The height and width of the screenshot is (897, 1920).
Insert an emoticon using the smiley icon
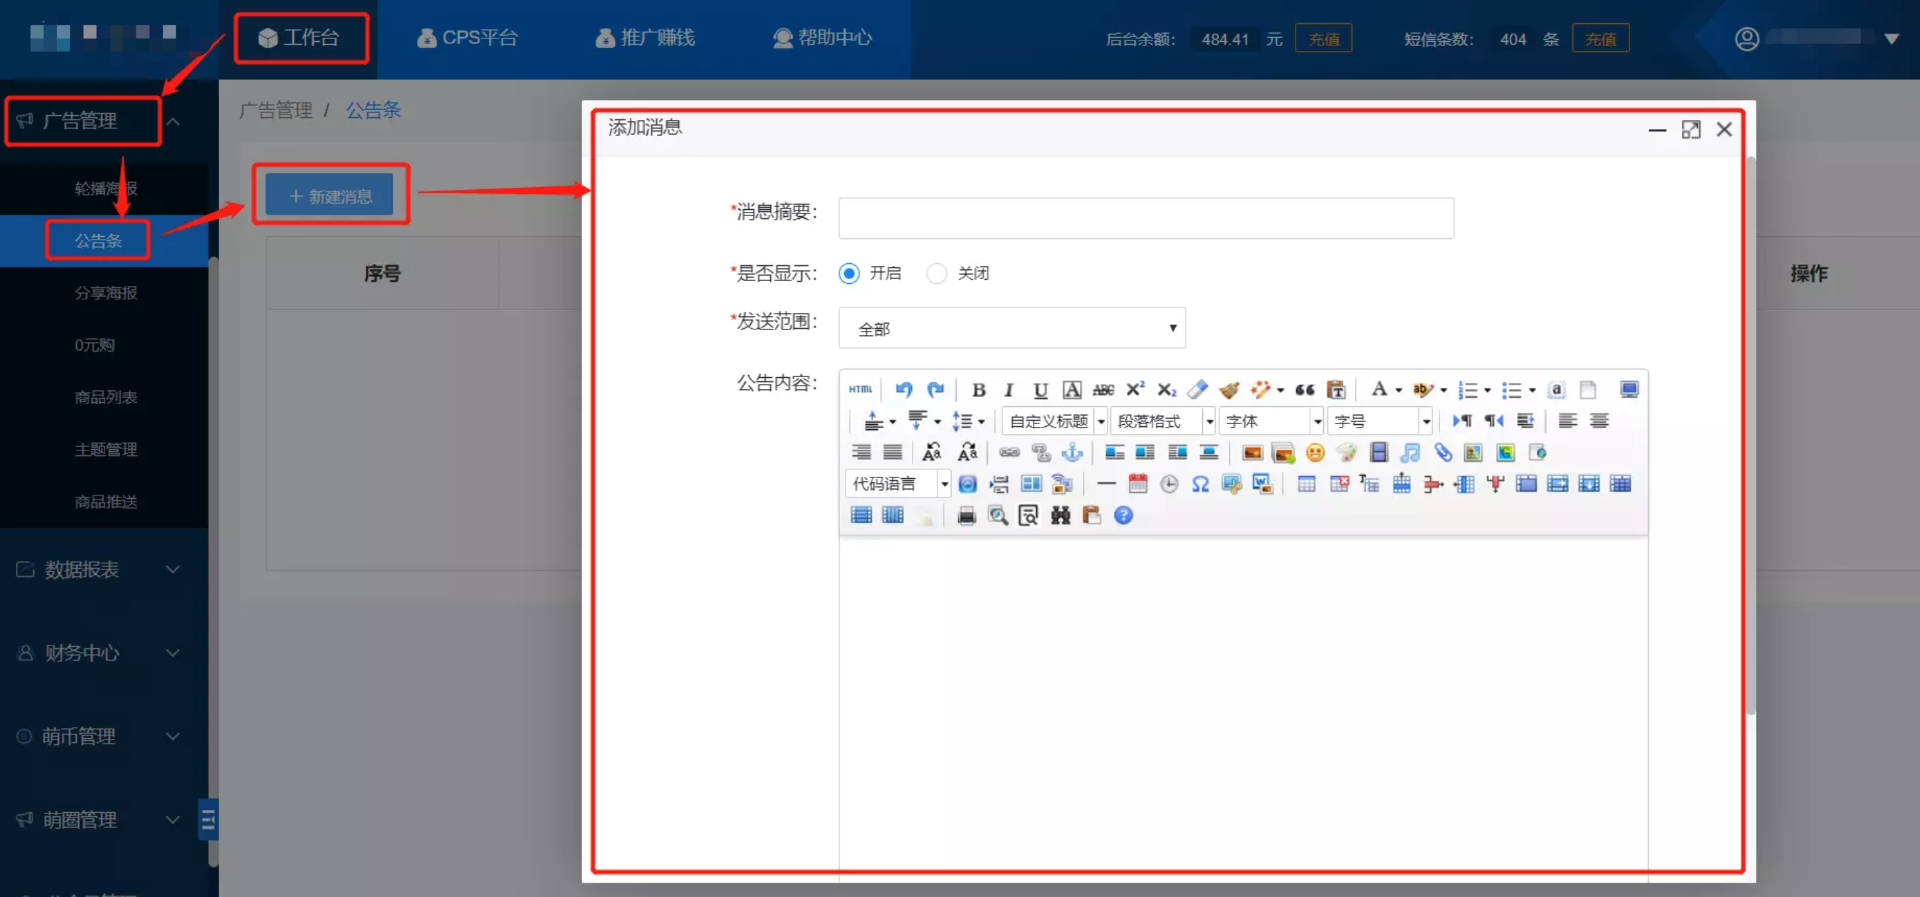click(x=1315, y=453)
